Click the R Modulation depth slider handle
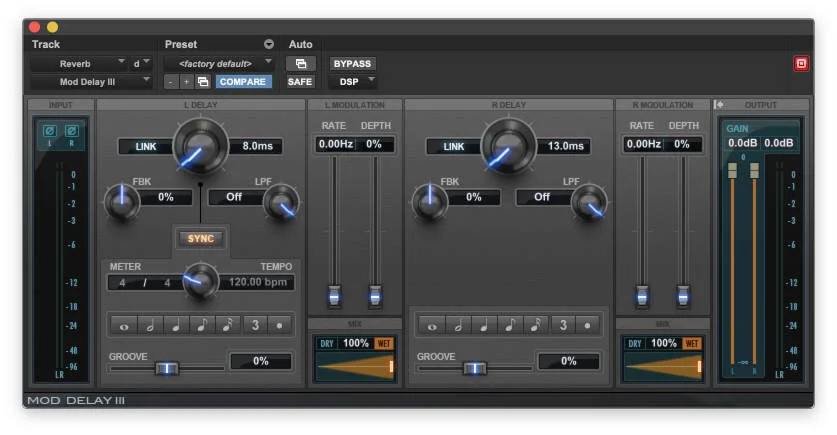837x435 pixels. tap(683, 296)
